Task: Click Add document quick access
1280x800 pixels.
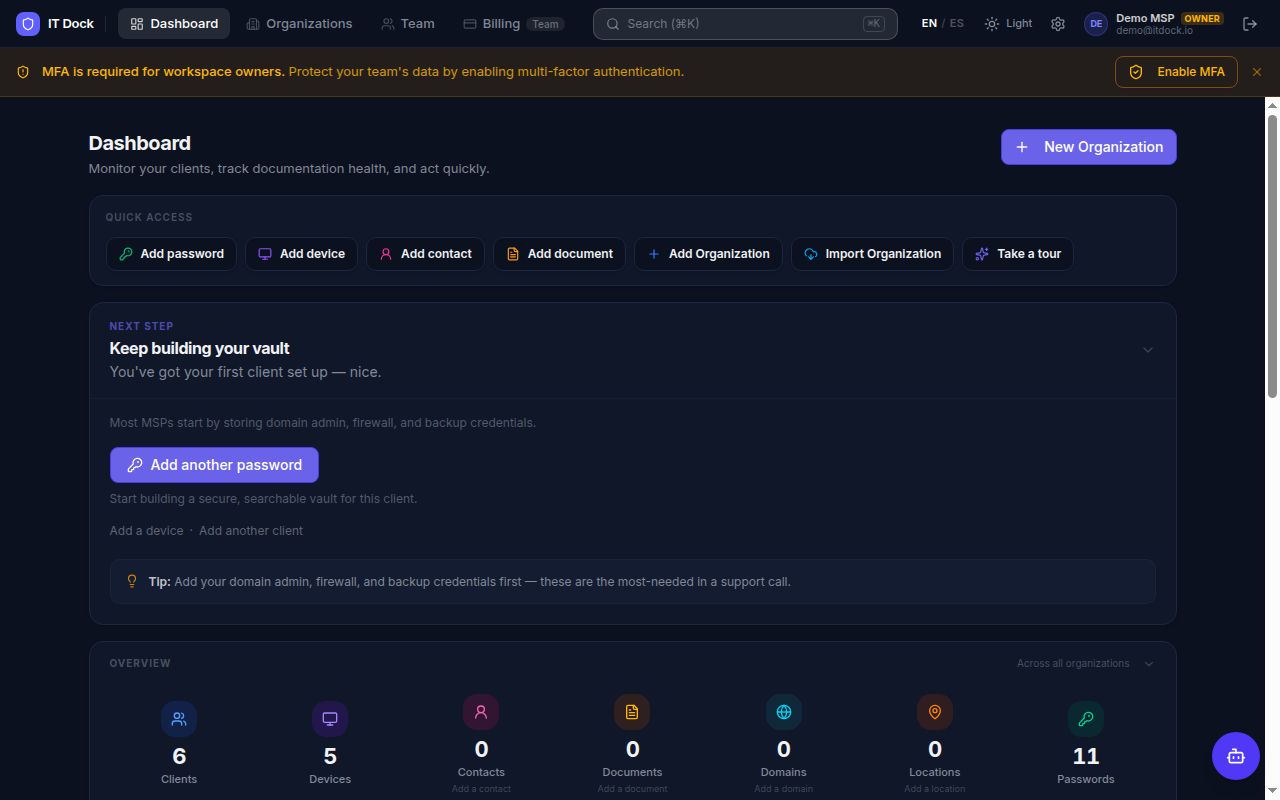Action: click(x=559, y=254)
